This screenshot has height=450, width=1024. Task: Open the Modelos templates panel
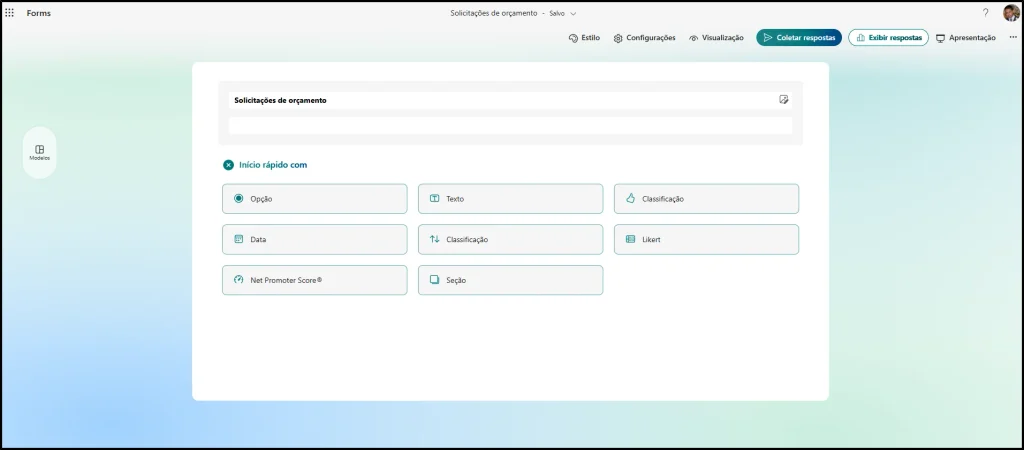tap(39, 153)
